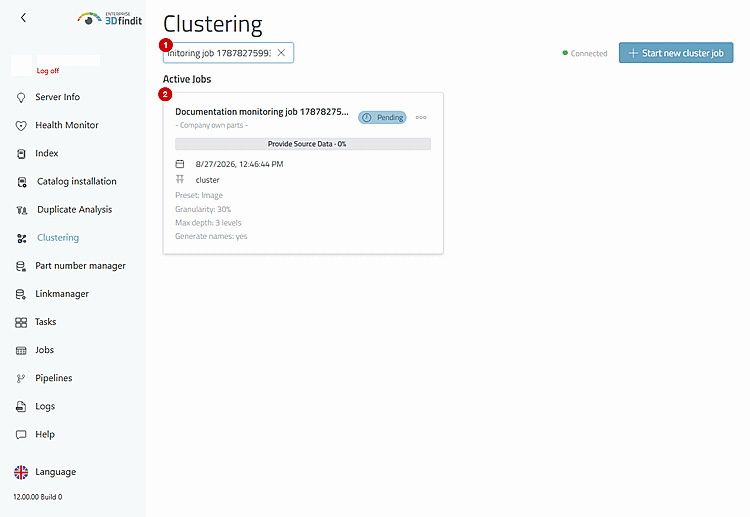750x517 pixels.
Task: Click the Active Jobs heading
Action: [187, 79]
